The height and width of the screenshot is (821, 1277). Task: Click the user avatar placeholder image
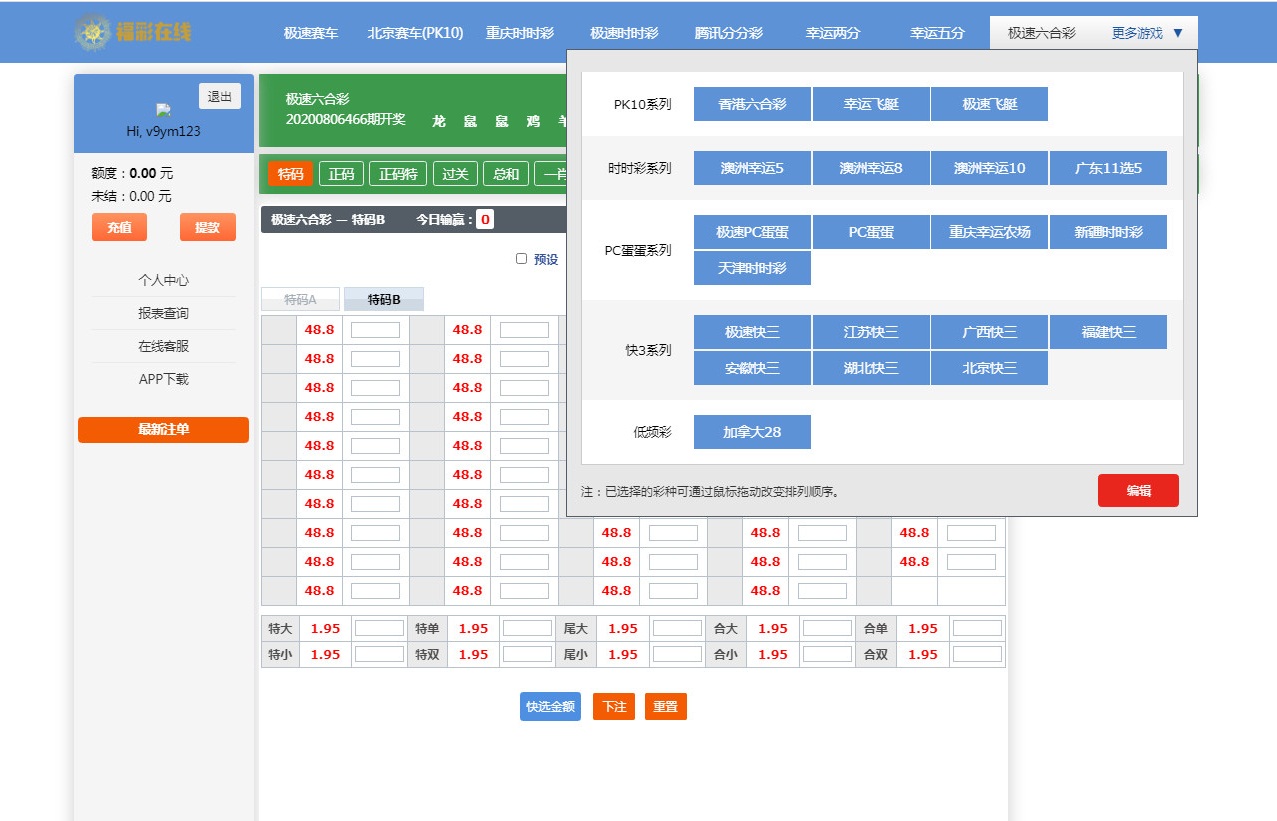[x=161, y=110]
